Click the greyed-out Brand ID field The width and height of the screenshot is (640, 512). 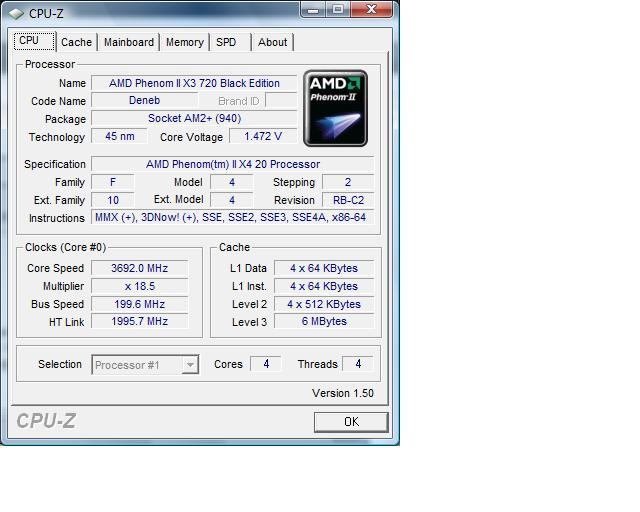click(x=281, y=100)
